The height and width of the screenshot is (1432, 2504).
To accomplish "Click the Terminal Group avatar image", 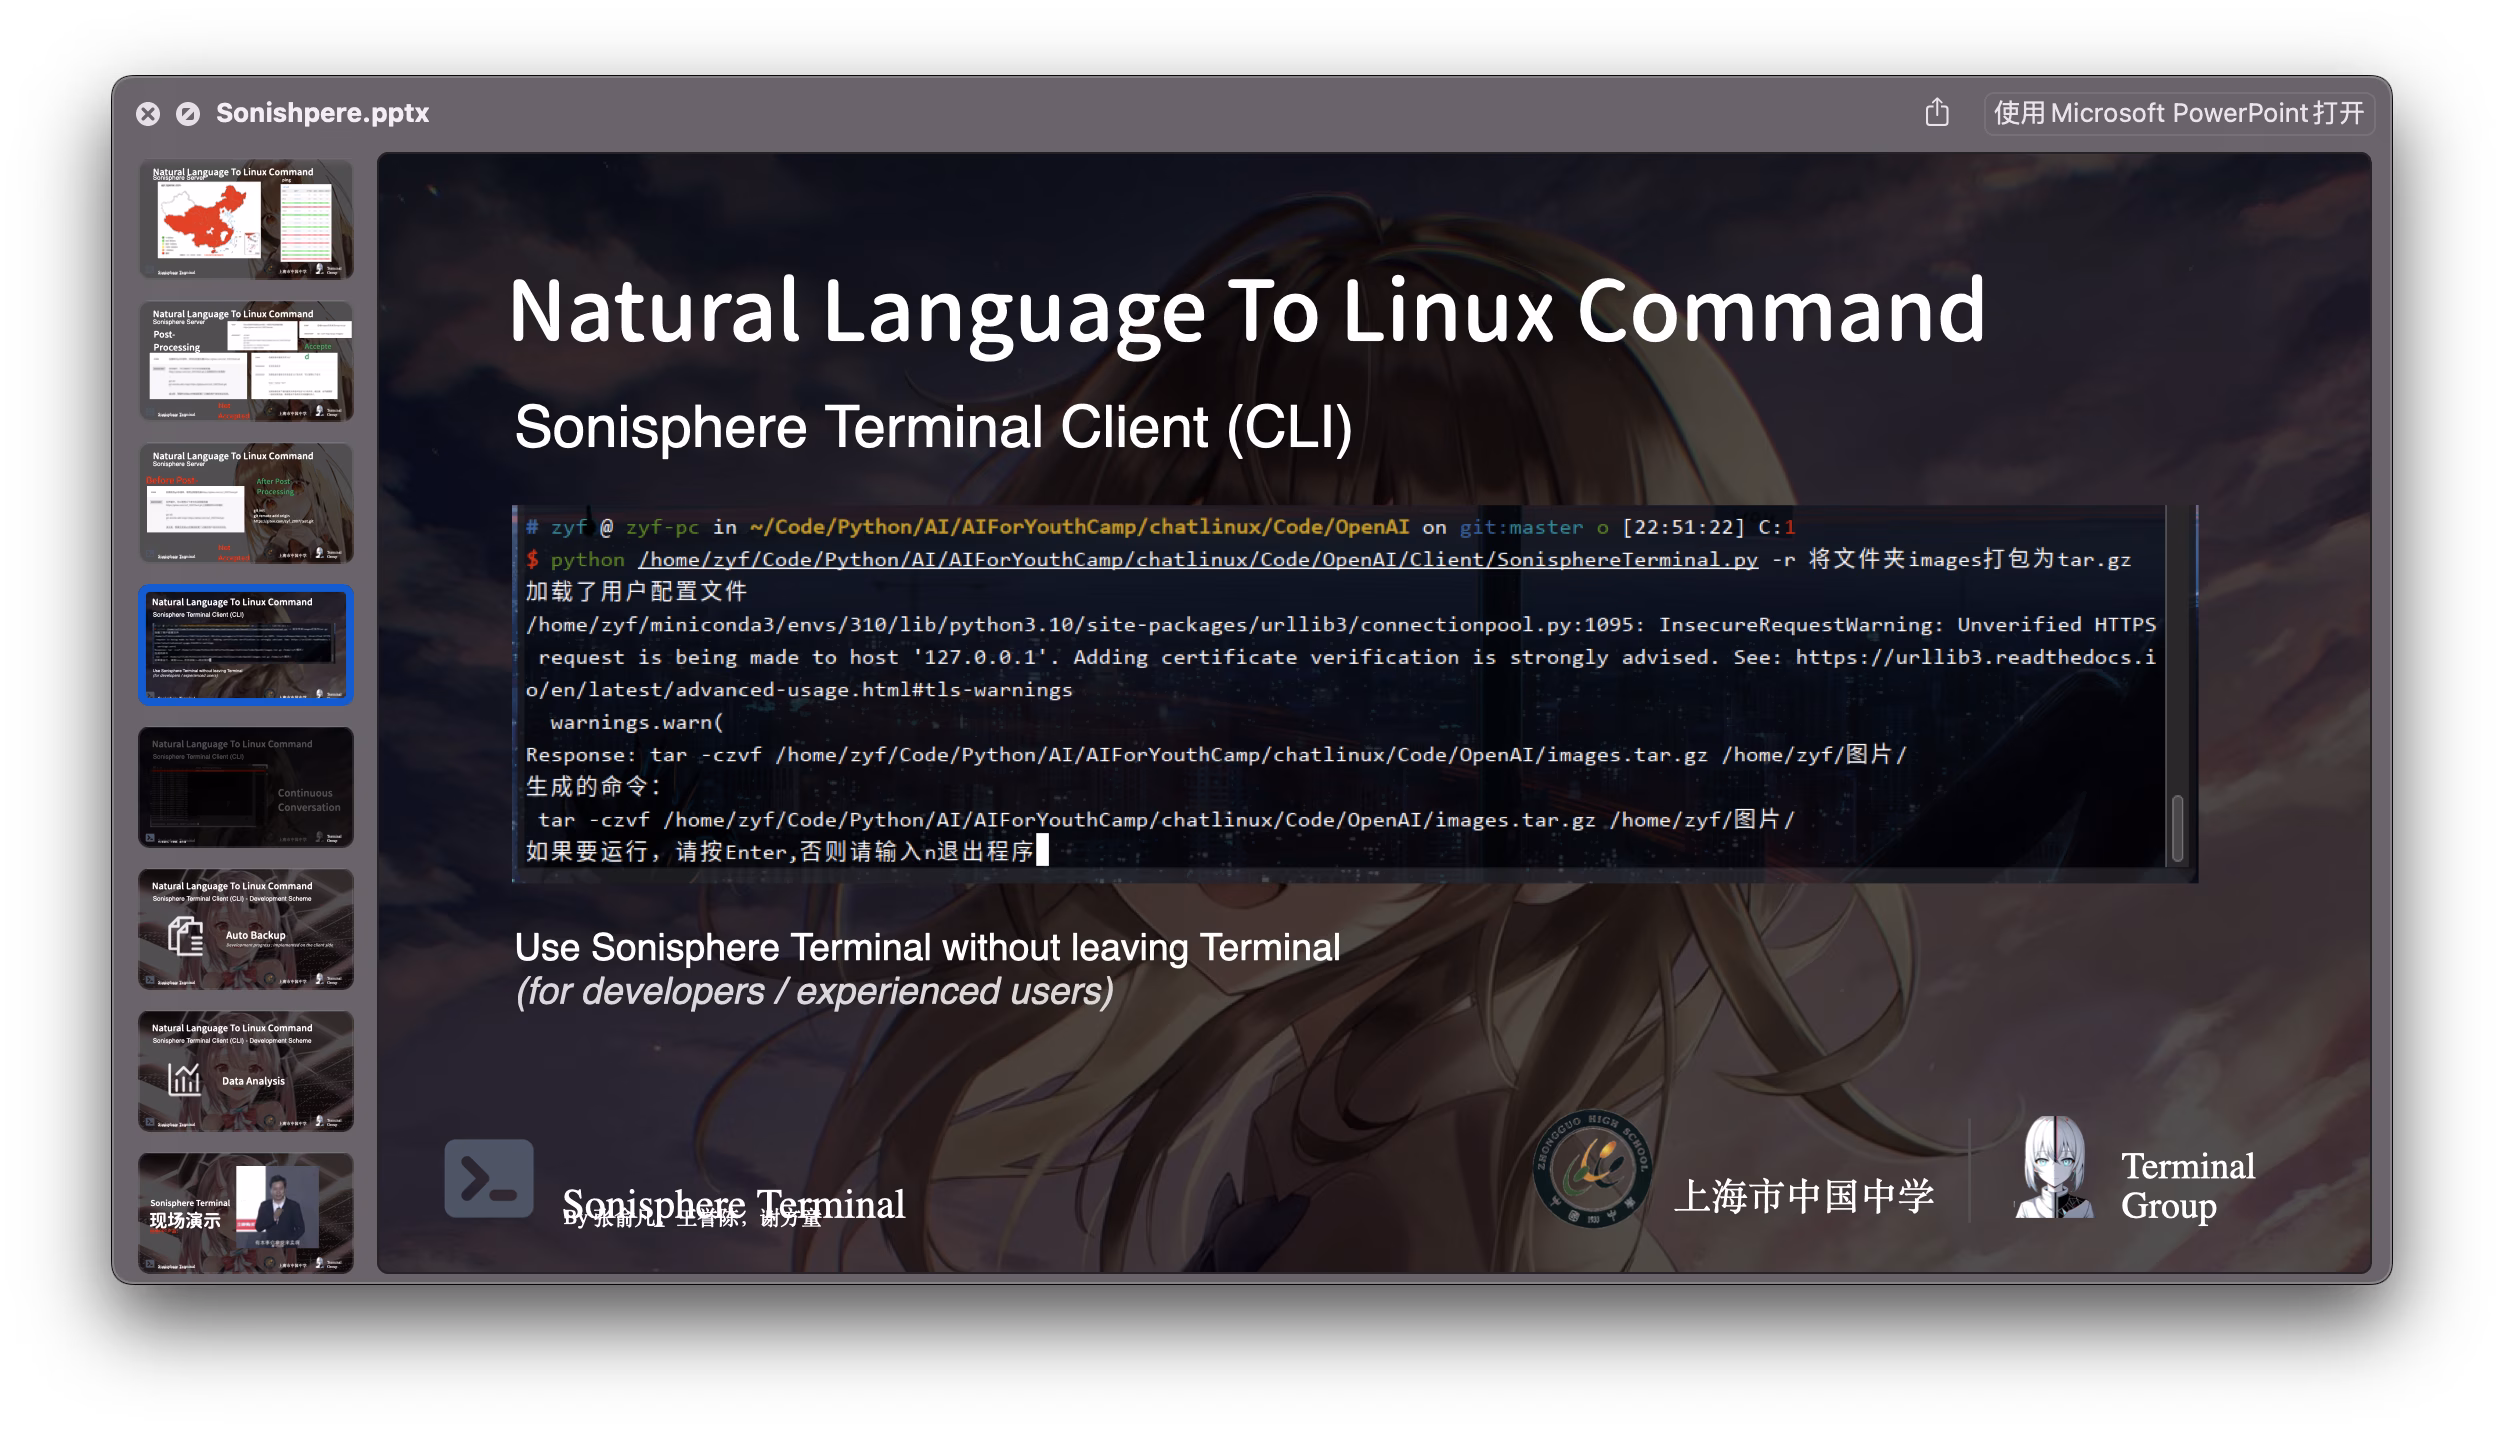I will pos(2054,1167).
